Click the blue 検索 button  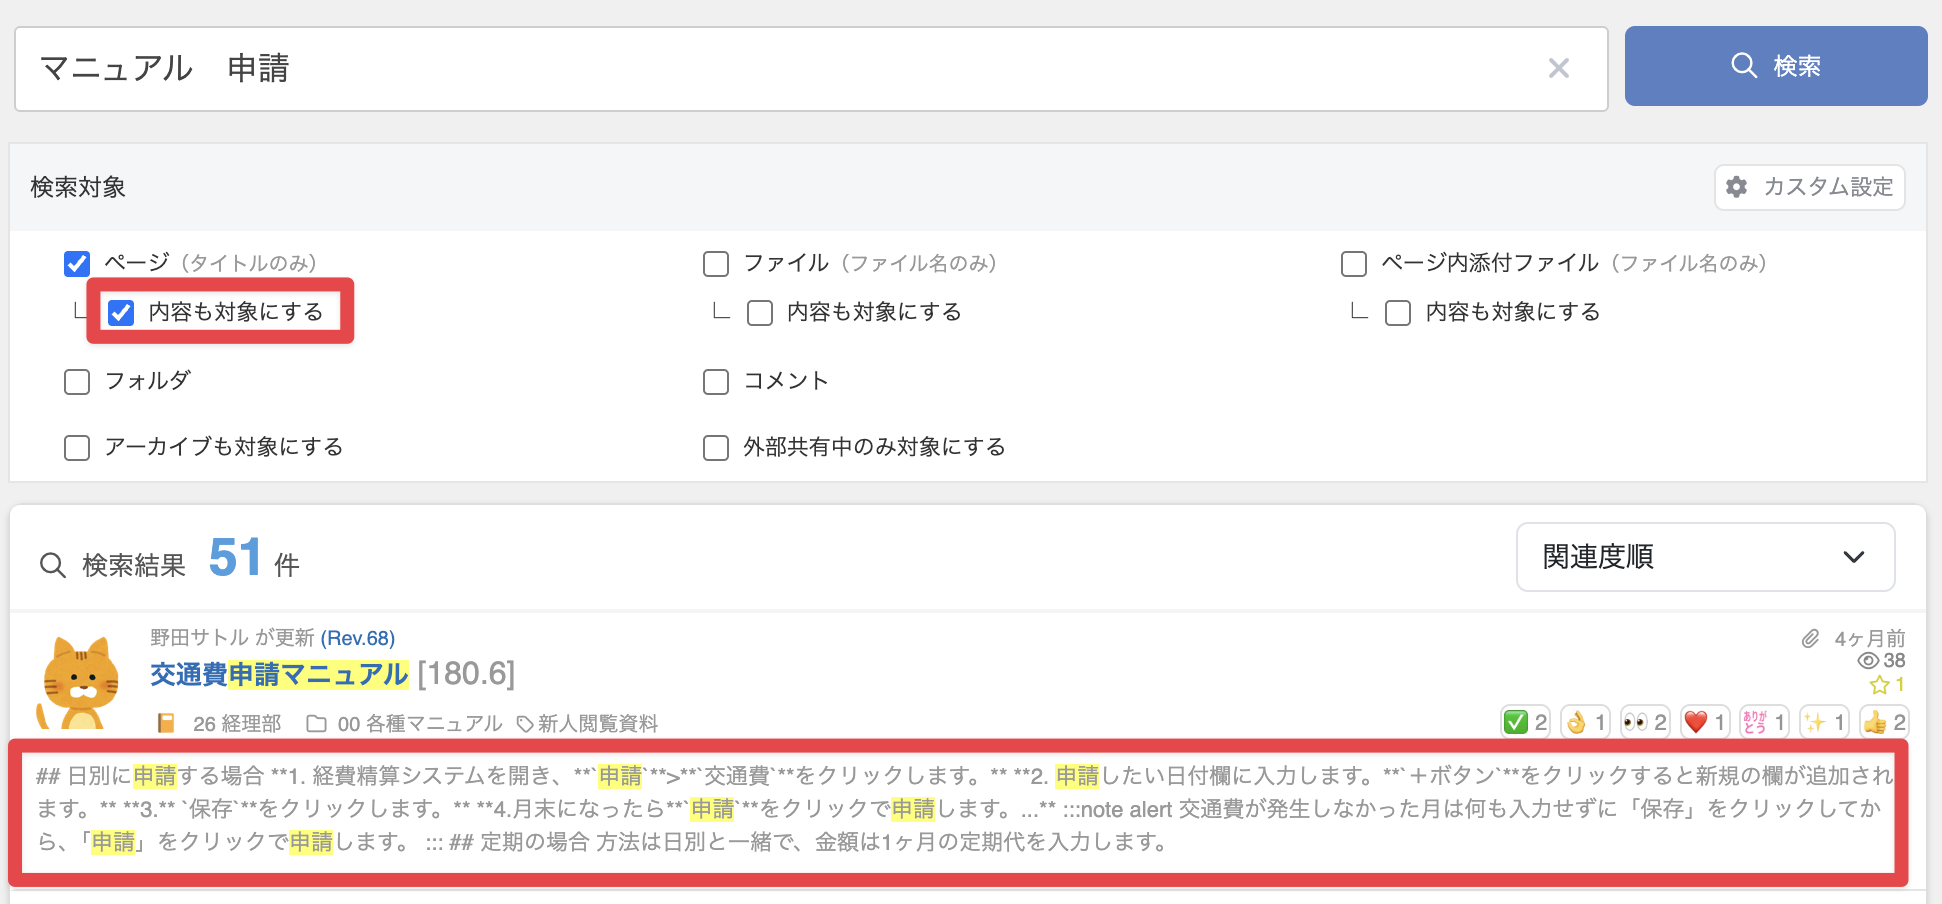coord(1775,66)
